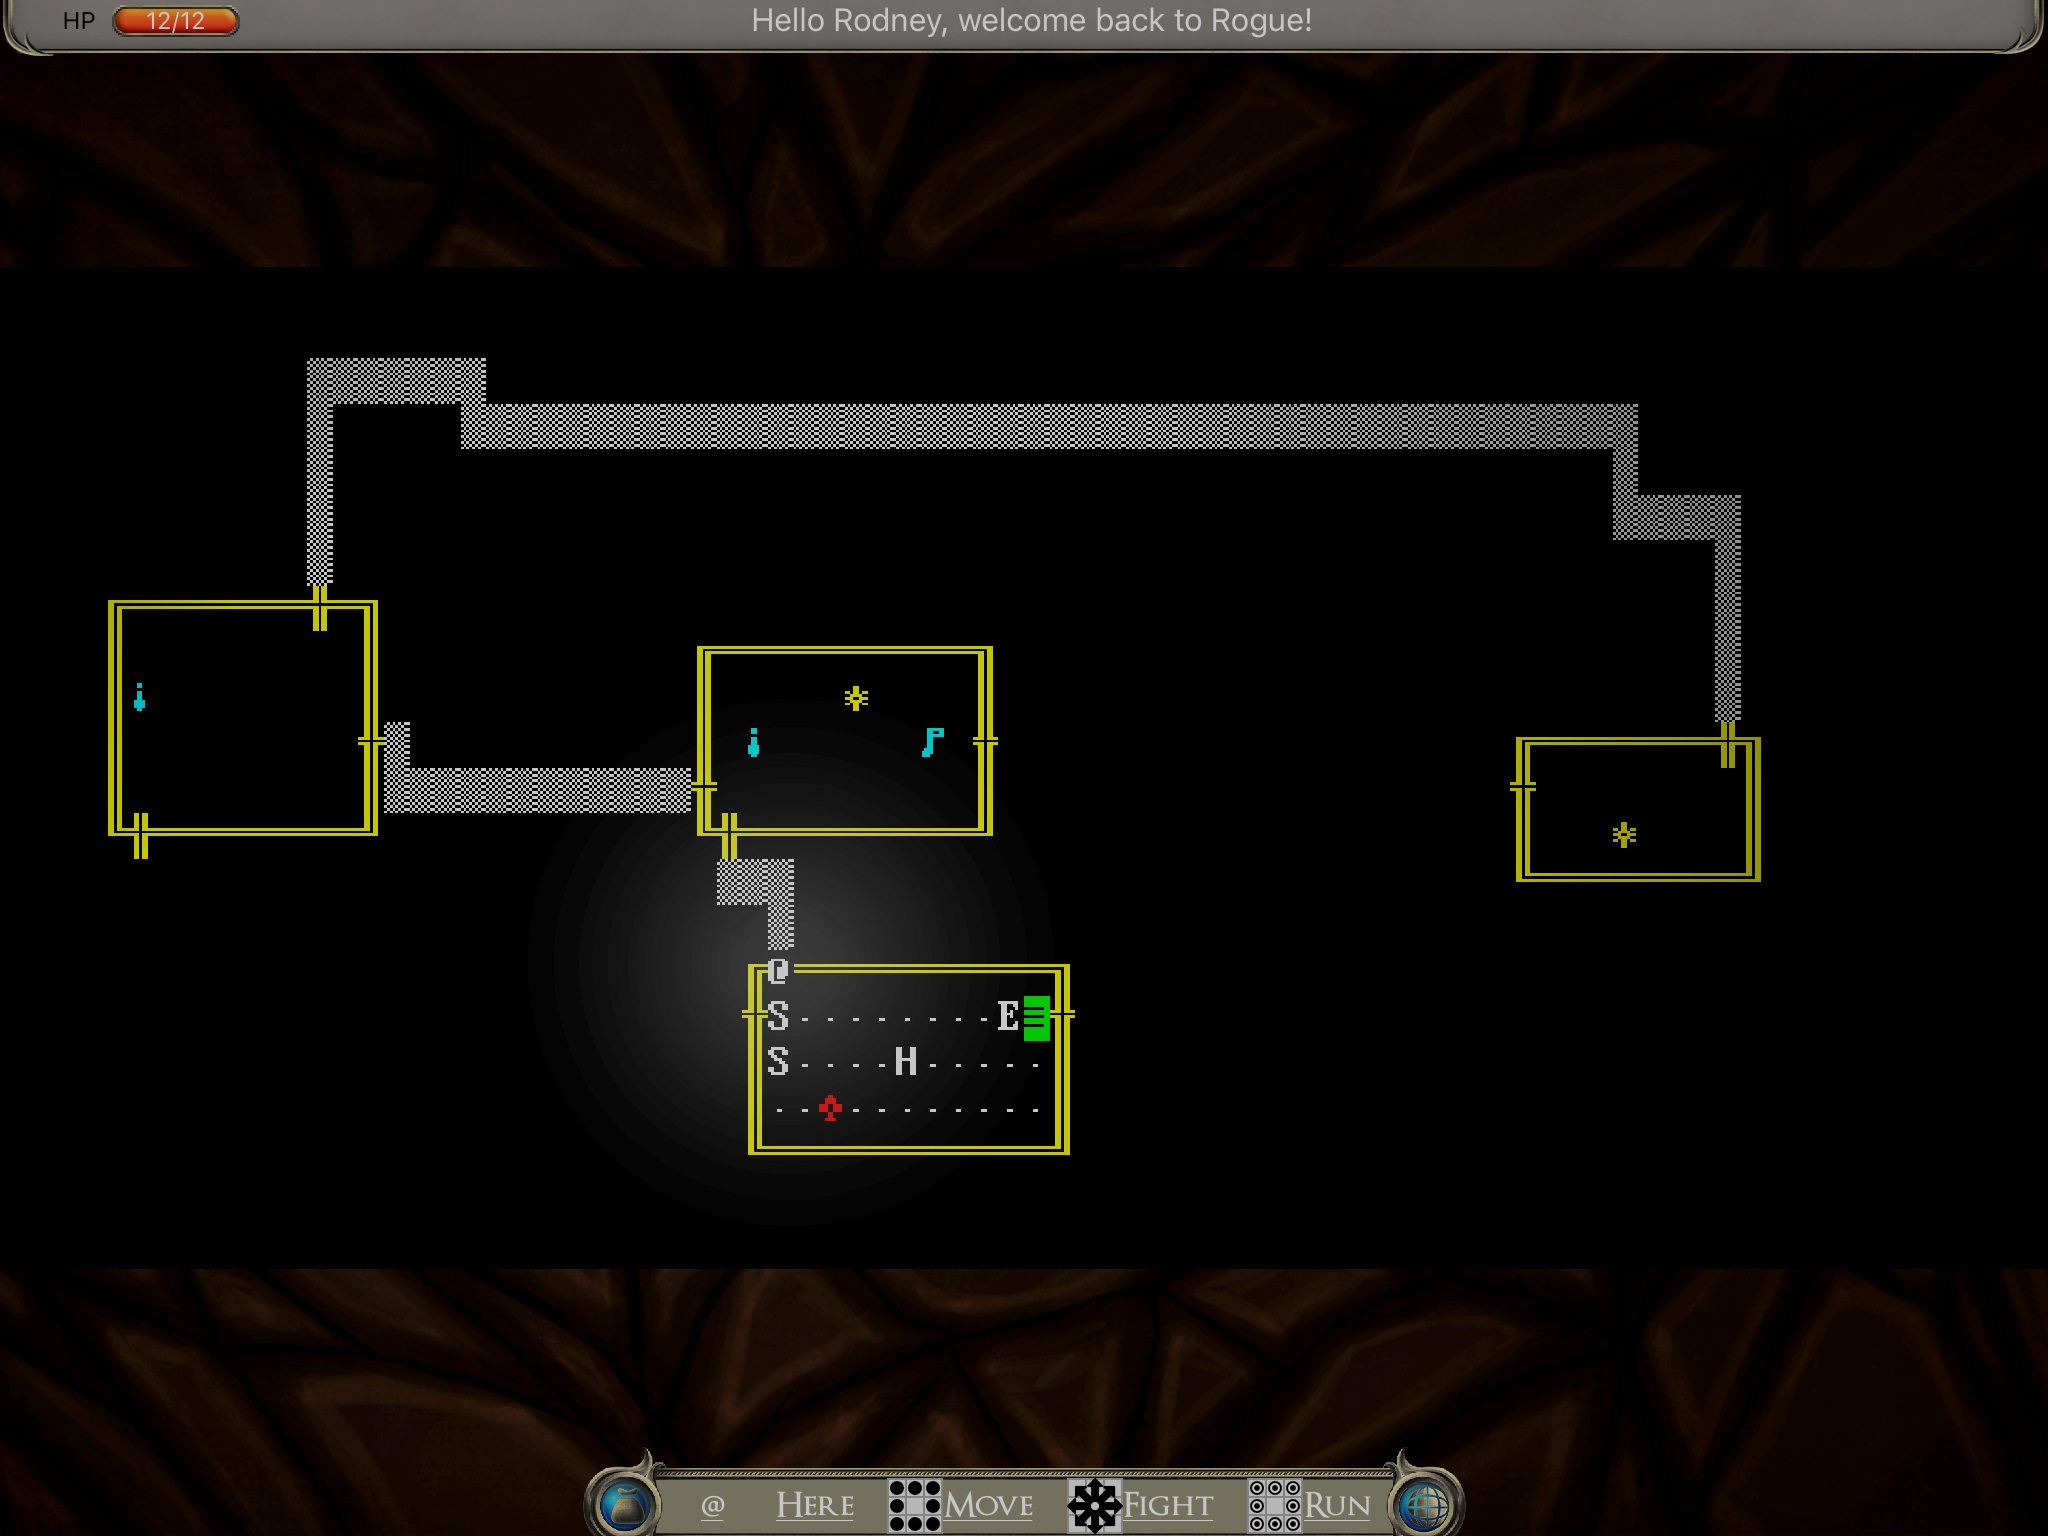Tap the red item in bottom room
This screenshot has width=2048, height=1536.
pyautogui.click(x=830, y=1108)
